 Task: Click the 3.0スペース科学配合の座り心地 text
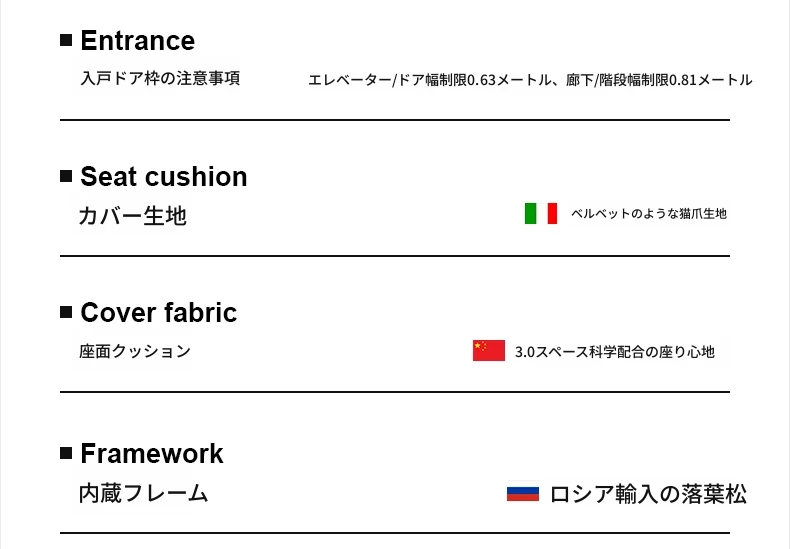[615, 352]
